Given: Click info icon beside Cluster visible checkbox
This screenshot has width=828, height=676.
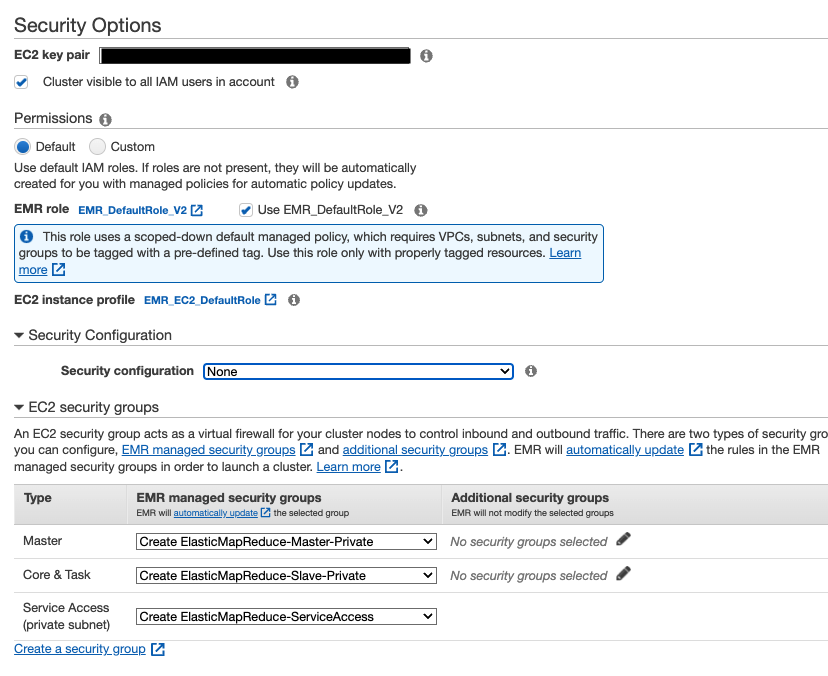Looking at the screenshot, I should pos(293,82).
